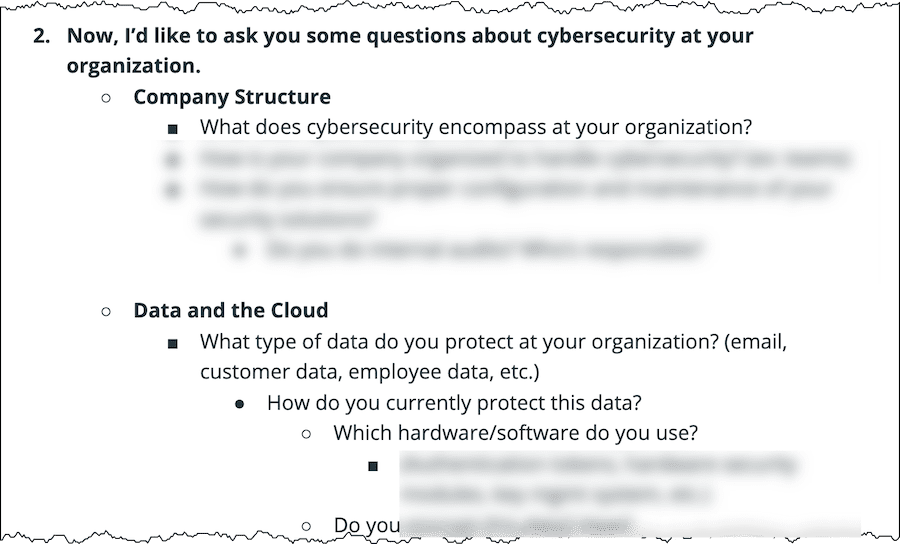
Task: Click the 'What does cybersecurity encompass' question
Action: tap(476, 127)
